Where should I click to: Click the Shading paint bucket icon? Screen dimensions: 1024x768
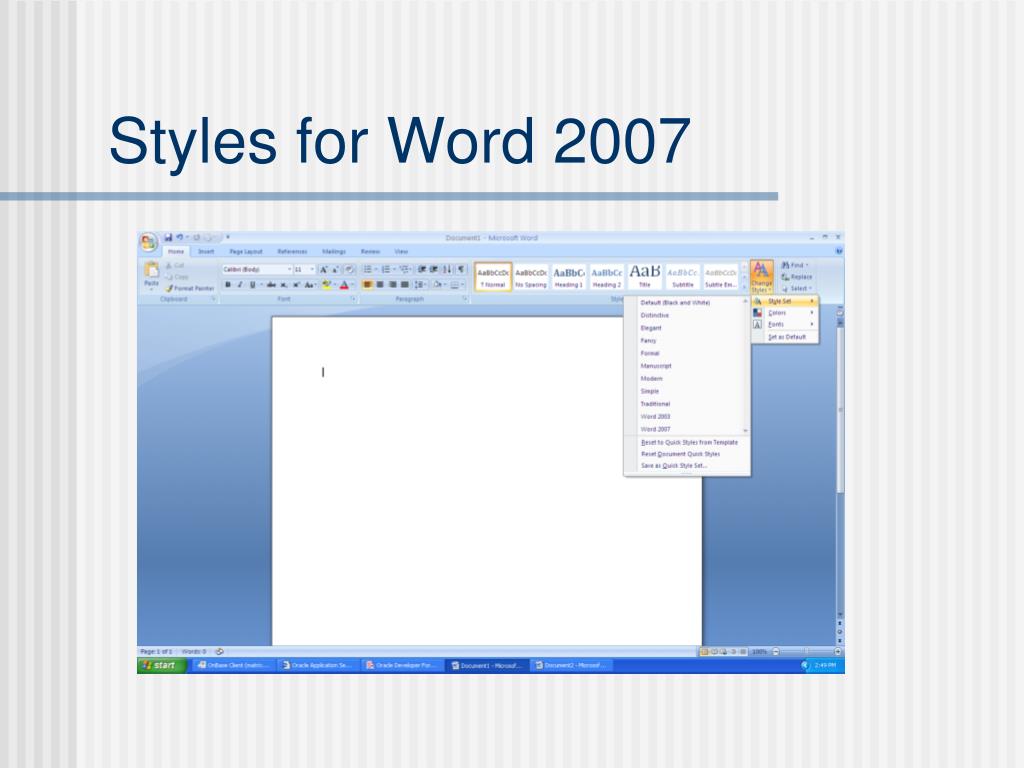pos(438,285)
